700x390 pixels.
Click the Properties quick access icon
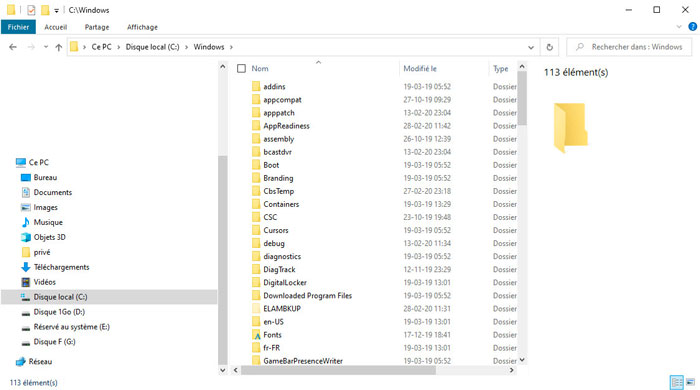click(31, 10)
